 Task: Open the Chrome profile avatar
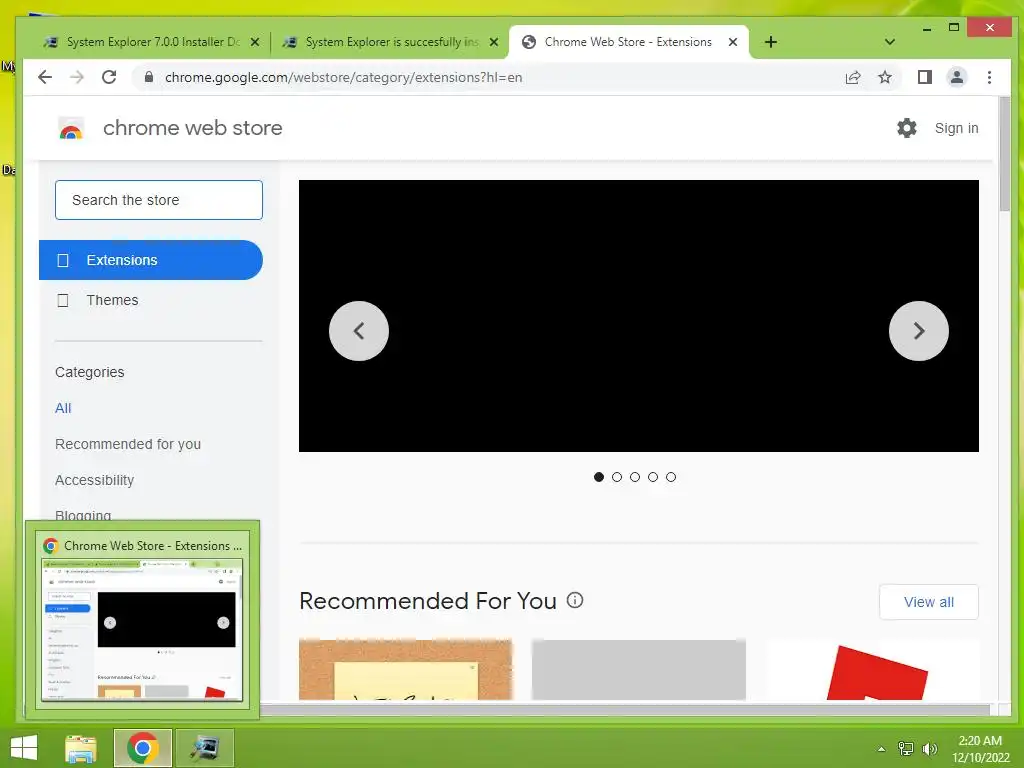[957, 78]
